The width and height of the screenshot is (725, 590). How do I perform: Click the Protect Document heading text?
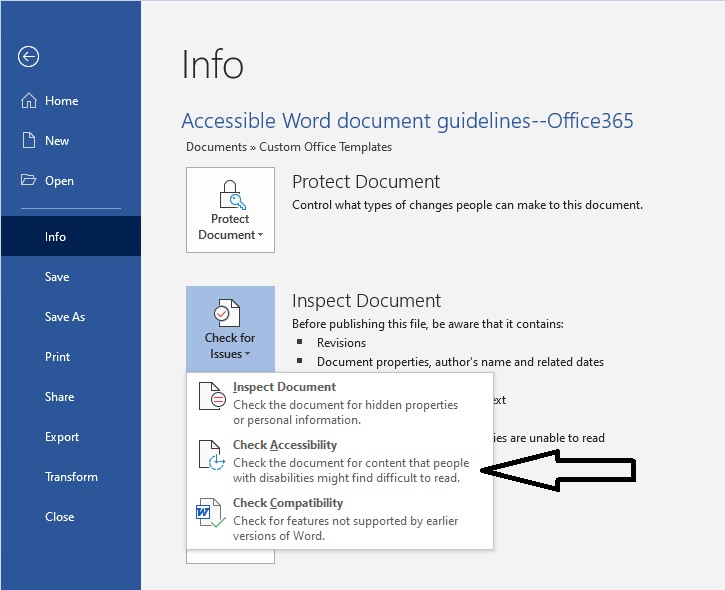(366, 182)
